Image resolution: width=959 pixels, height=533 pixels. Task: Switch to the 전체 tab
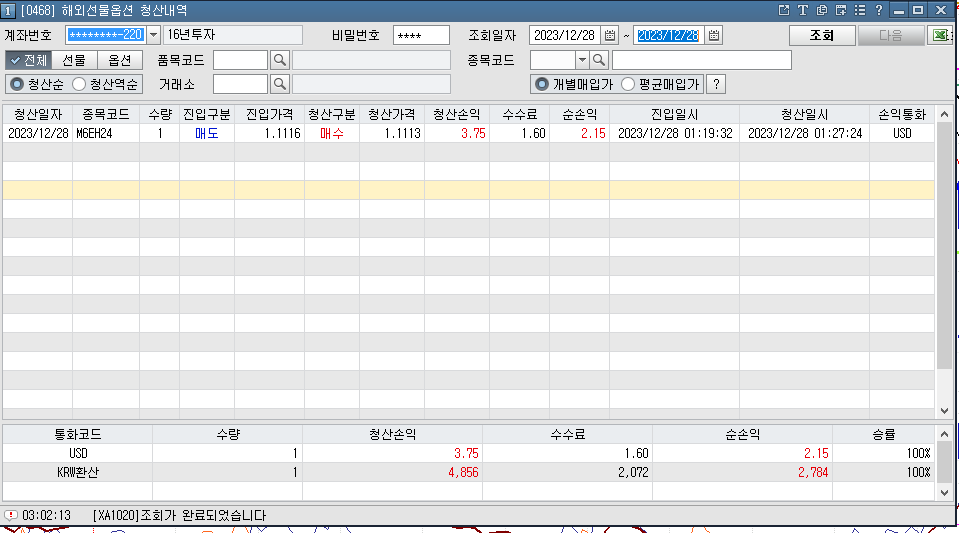click(29, 60)
